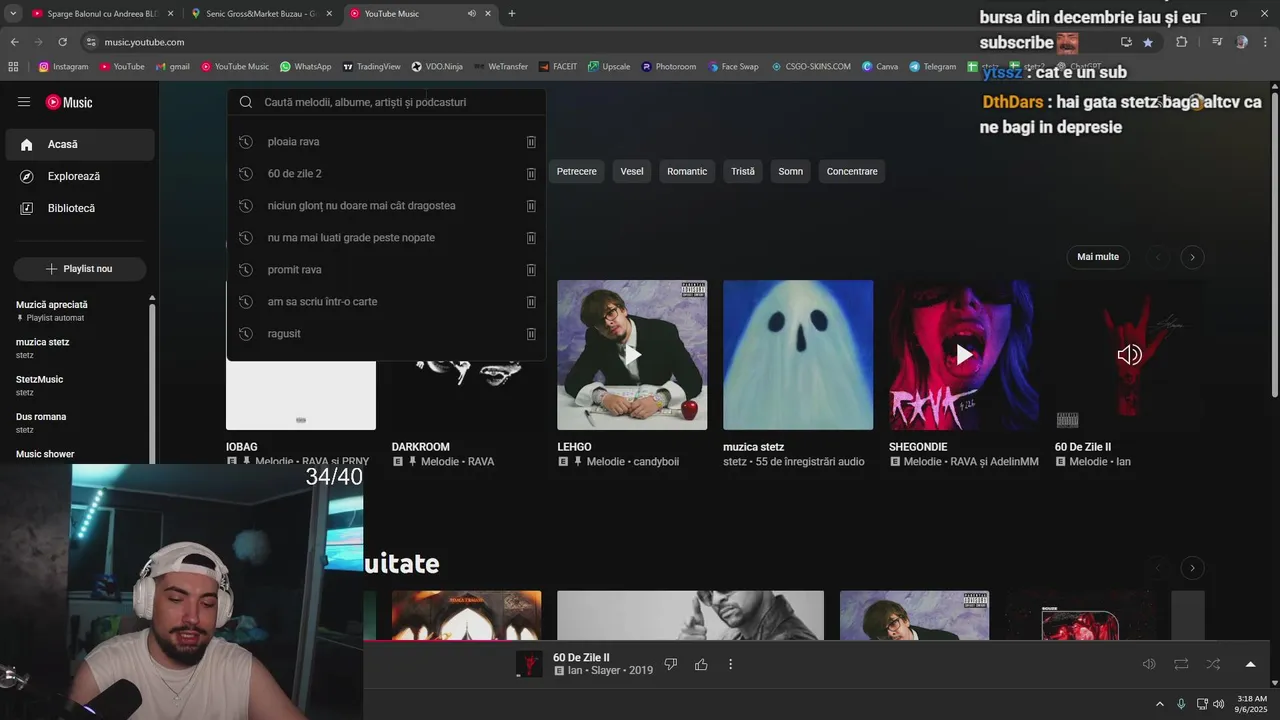This screenshot has width=1280, height=720.
Task: Open the StetzMusic playlist in sidebar
Action: coord(80,385)
